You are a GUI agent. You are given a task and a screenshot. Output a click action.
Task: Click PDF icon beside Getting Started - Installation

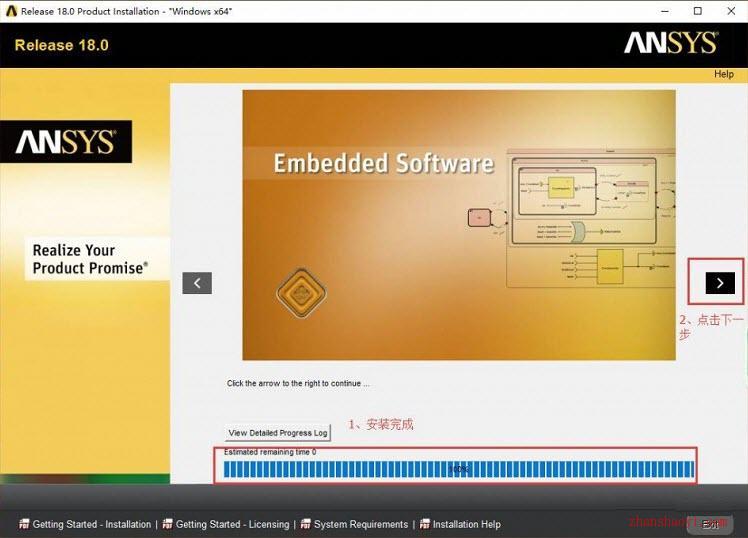click(24, 524)
